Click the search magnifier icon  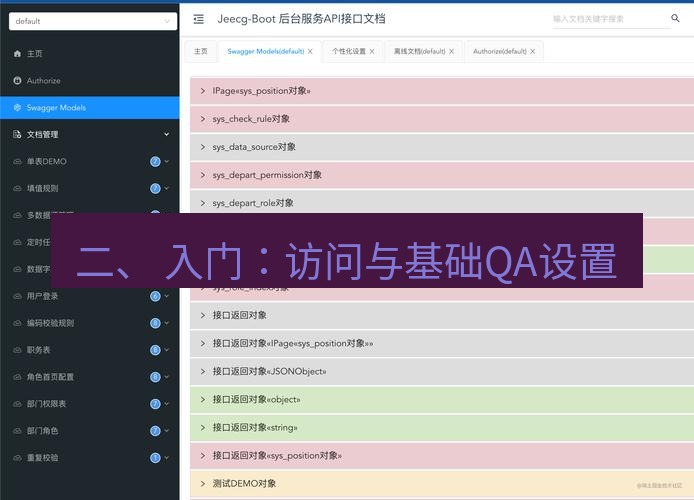675,18
